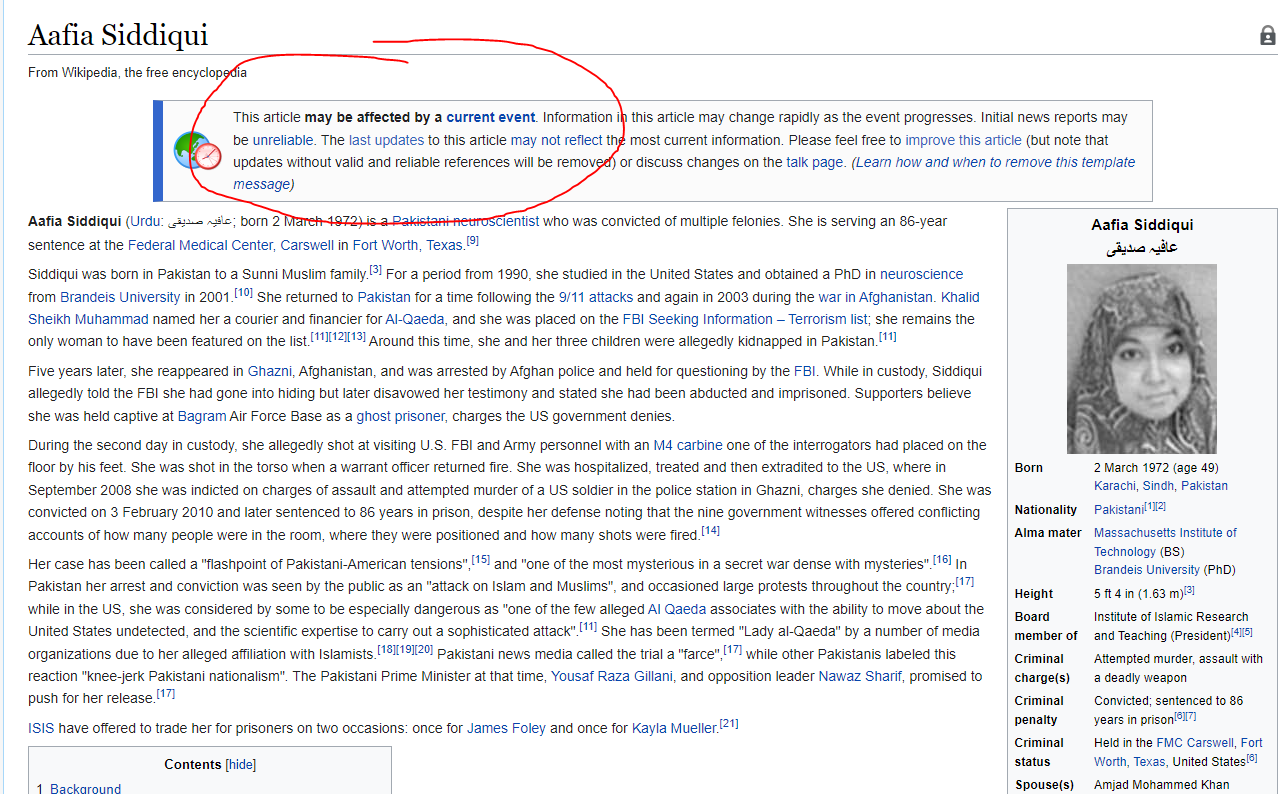The width and height of the screenshot is (1284, 794).
Task: Go to the 'talk page' link
Action: [814, 162]
